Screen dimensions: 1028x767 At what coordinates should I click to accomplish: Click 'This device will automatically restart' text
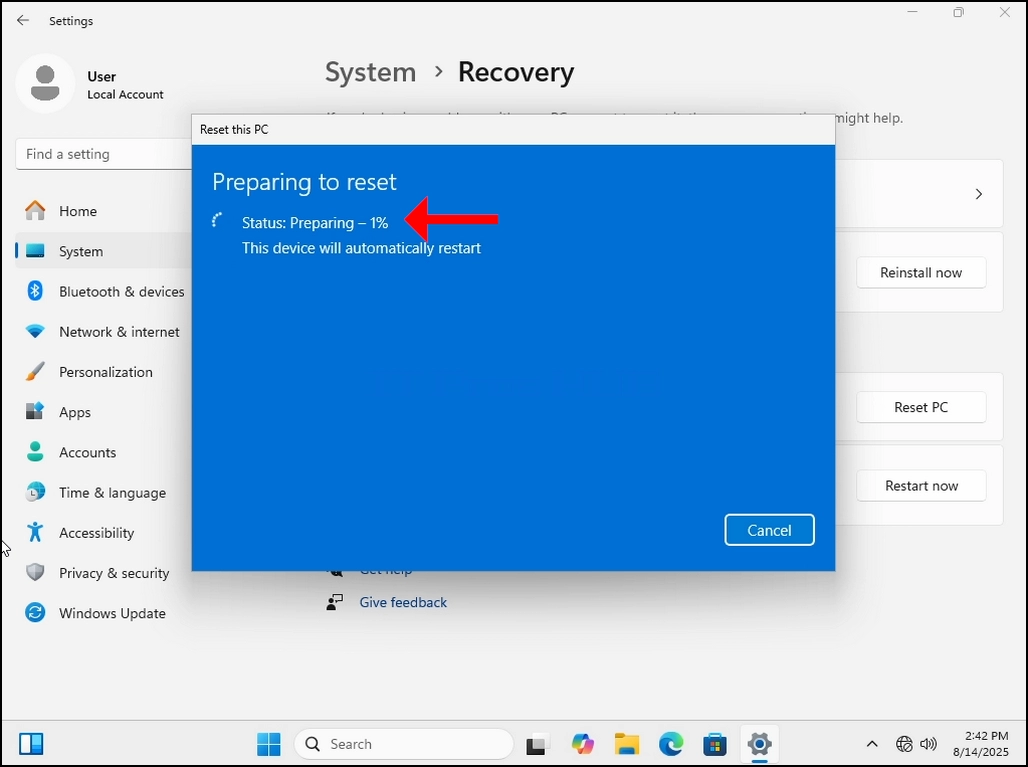tap(361, 248)
